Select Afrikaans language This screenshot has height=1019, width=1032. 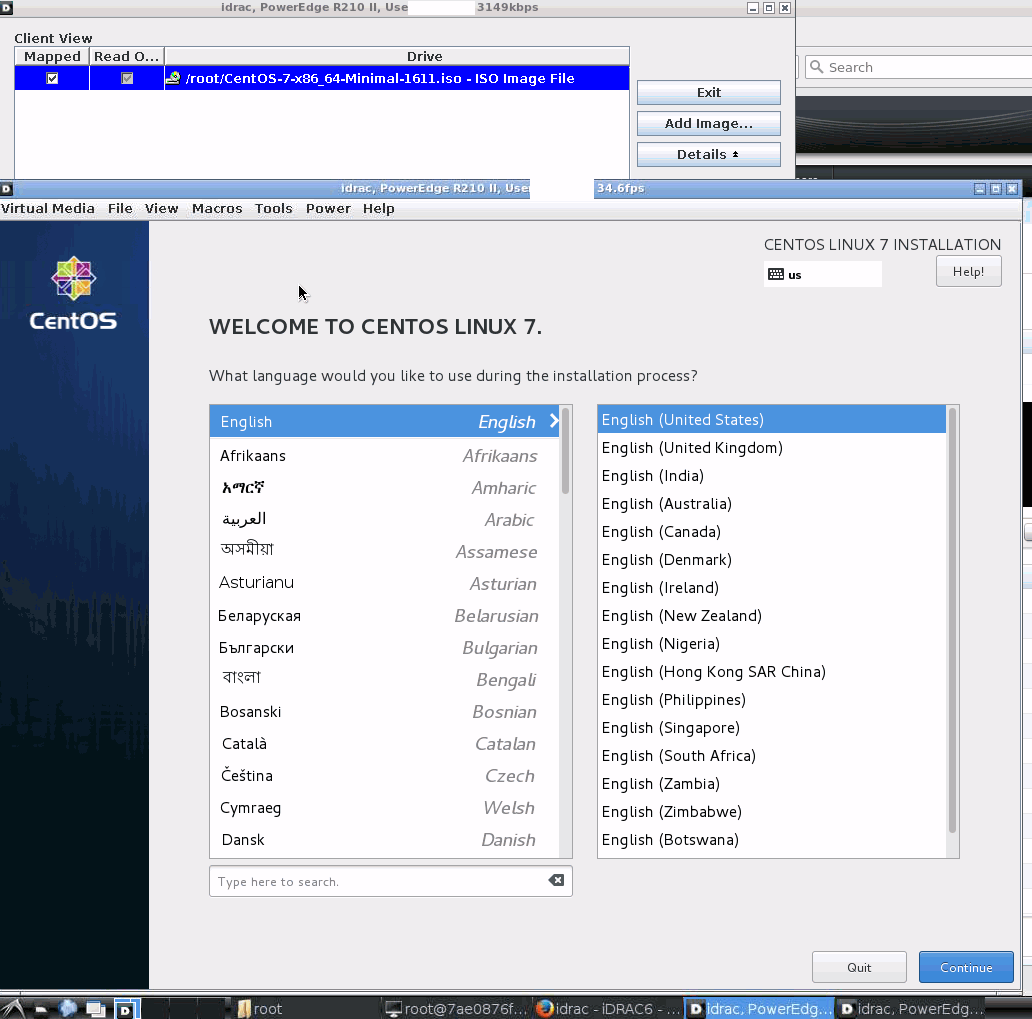tap(384, 456)
